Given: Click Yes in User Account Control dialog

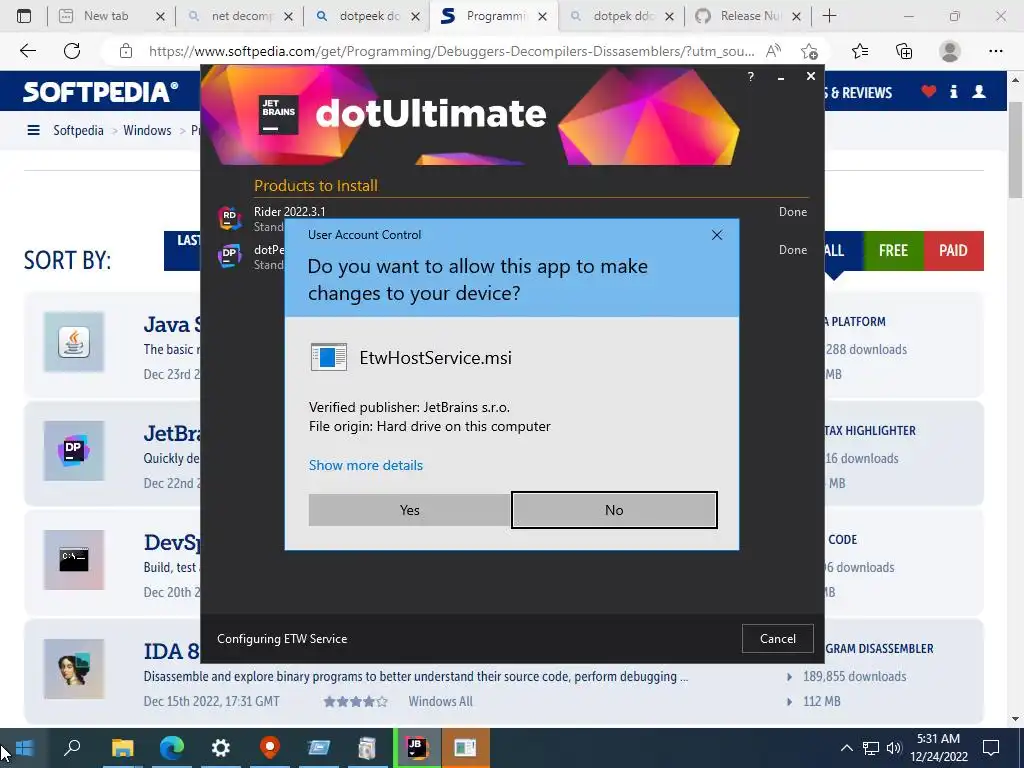Looking at the screenshot, I should point(409,510).
